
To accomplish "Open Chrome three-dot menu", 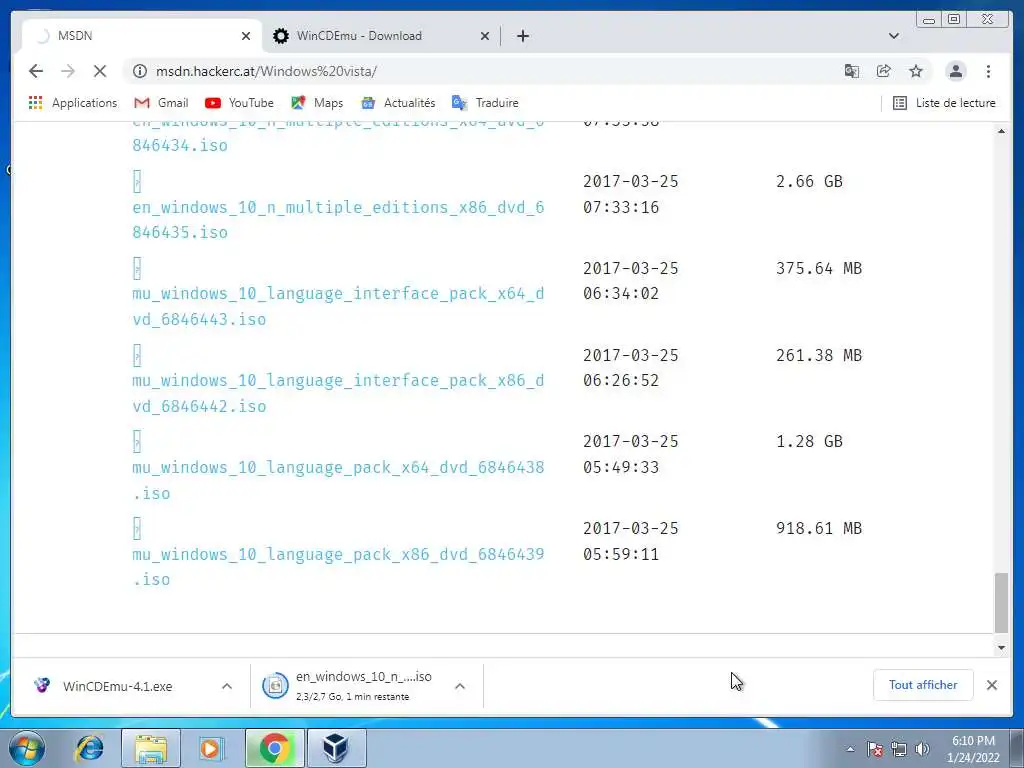I will coord(988,71).
